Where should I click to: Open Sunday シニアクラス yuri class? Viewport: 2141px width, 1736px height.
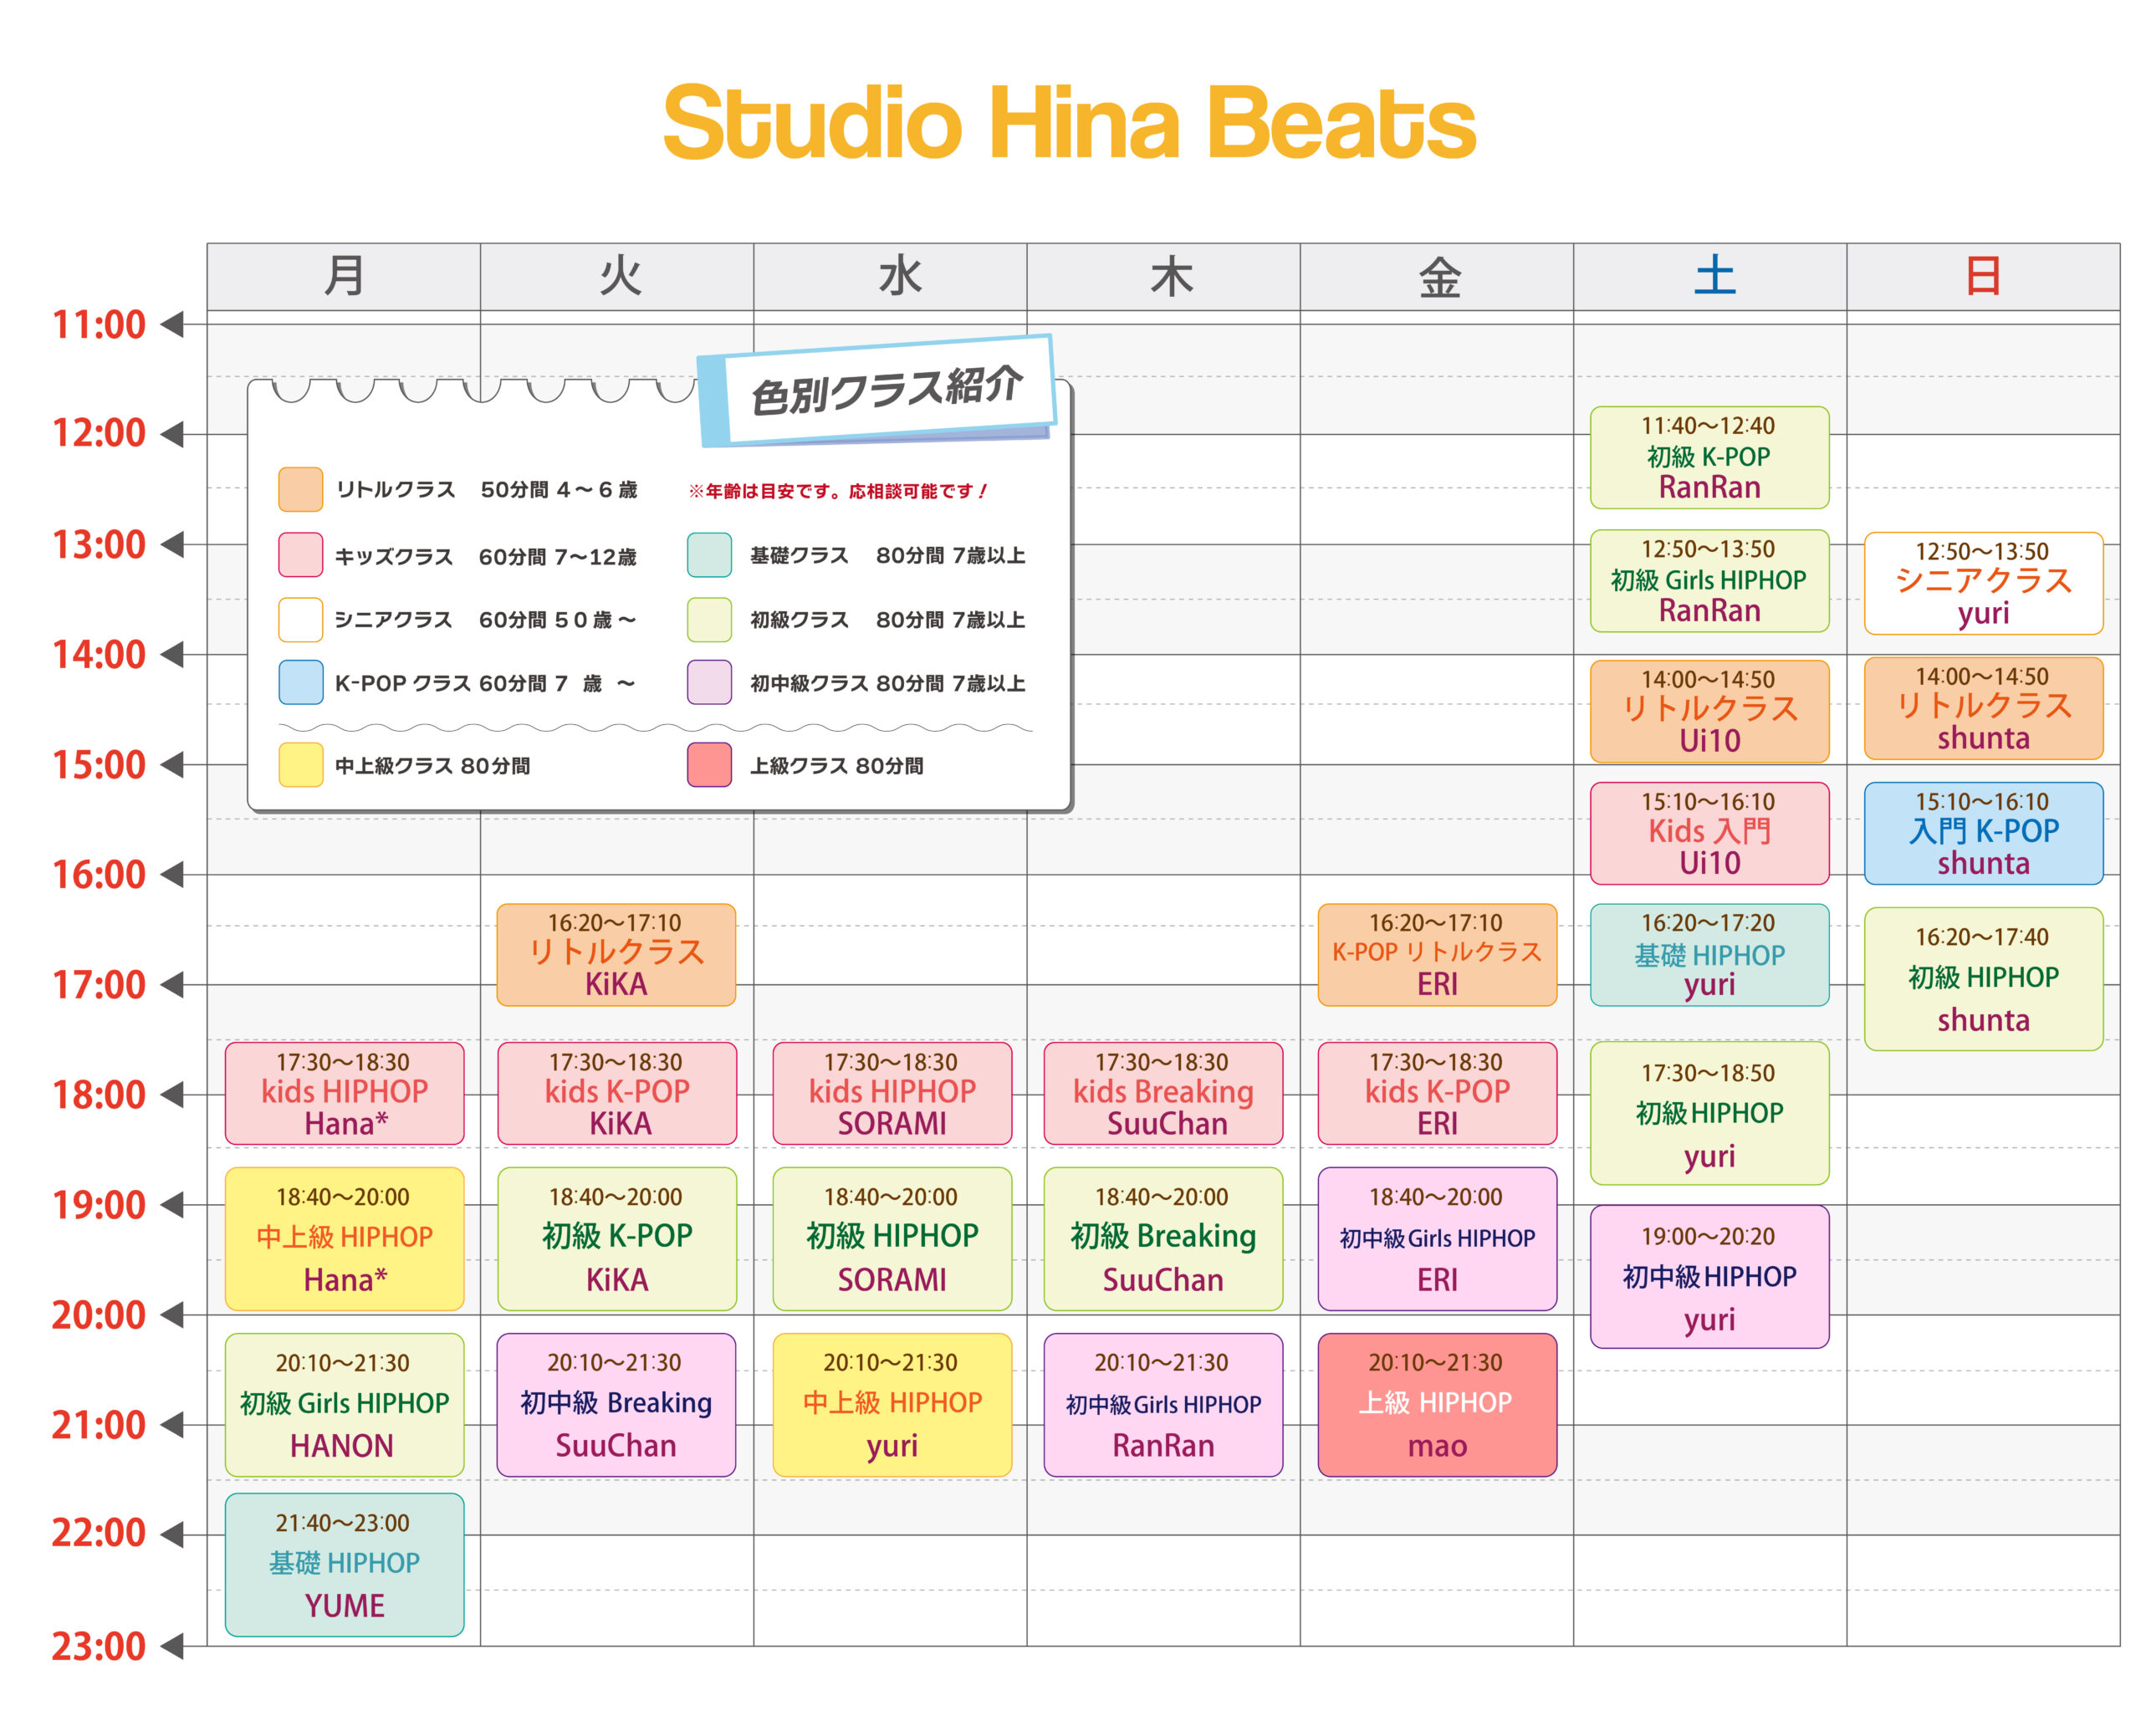tap(1982, 583)
